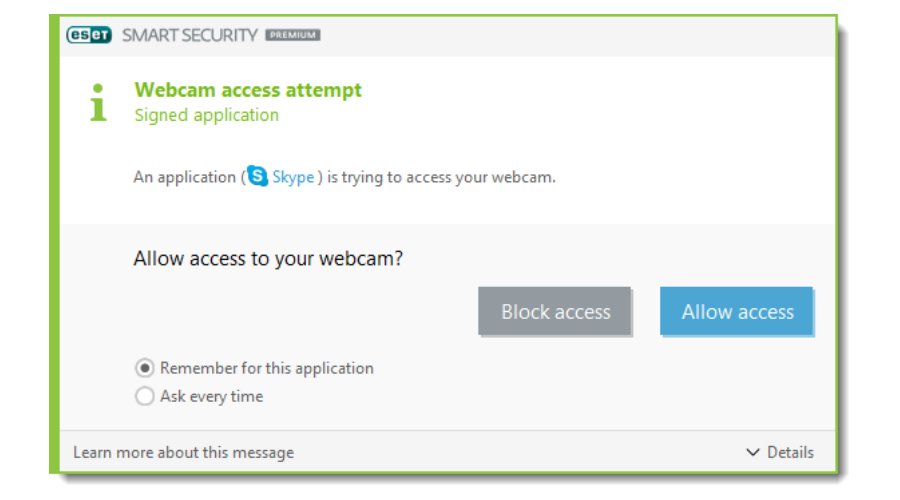Viewport: 900px width, 500px height.
Task: Select the Remember for this application radio button
Action: (x=145, y=369)
